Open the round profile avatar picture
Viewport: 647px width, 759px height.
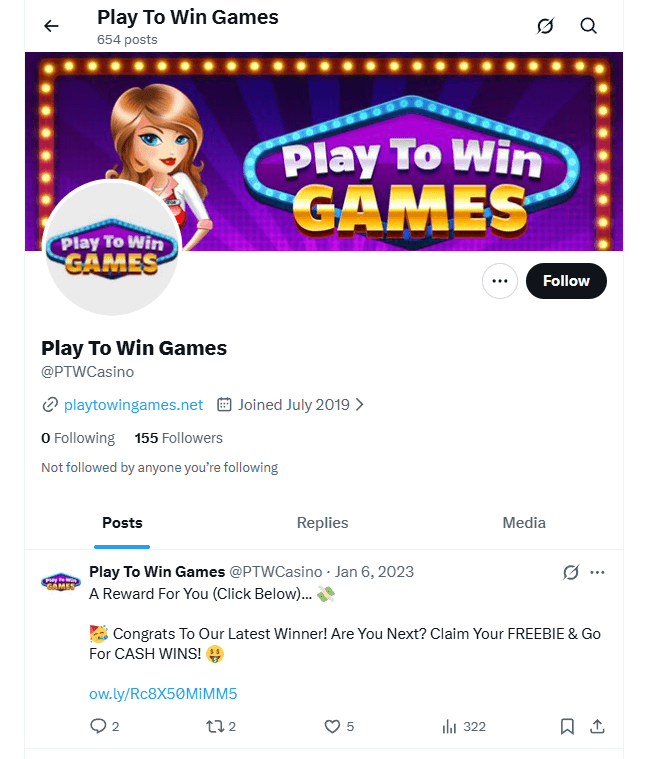[113, 249]
